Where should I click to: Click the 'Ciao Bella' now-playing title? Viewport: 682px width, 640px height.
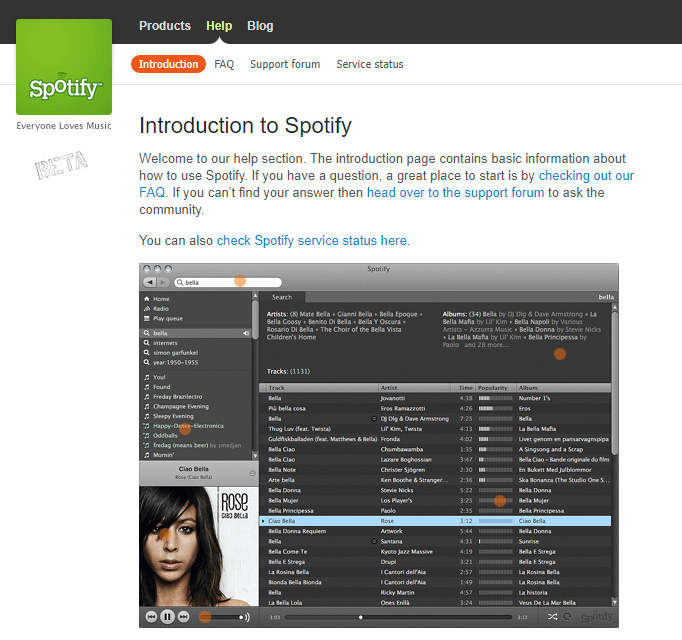pos(194,469)
